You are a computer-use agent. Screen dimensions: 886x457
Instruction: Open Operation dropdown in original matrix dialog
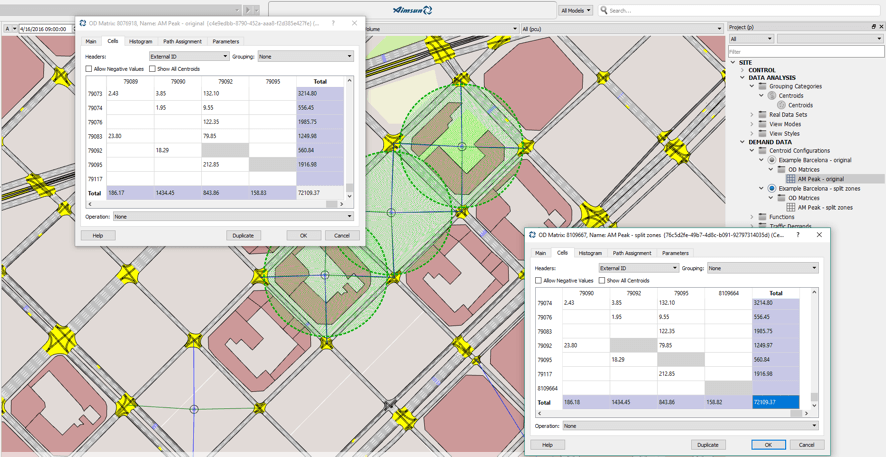(233, 216)
